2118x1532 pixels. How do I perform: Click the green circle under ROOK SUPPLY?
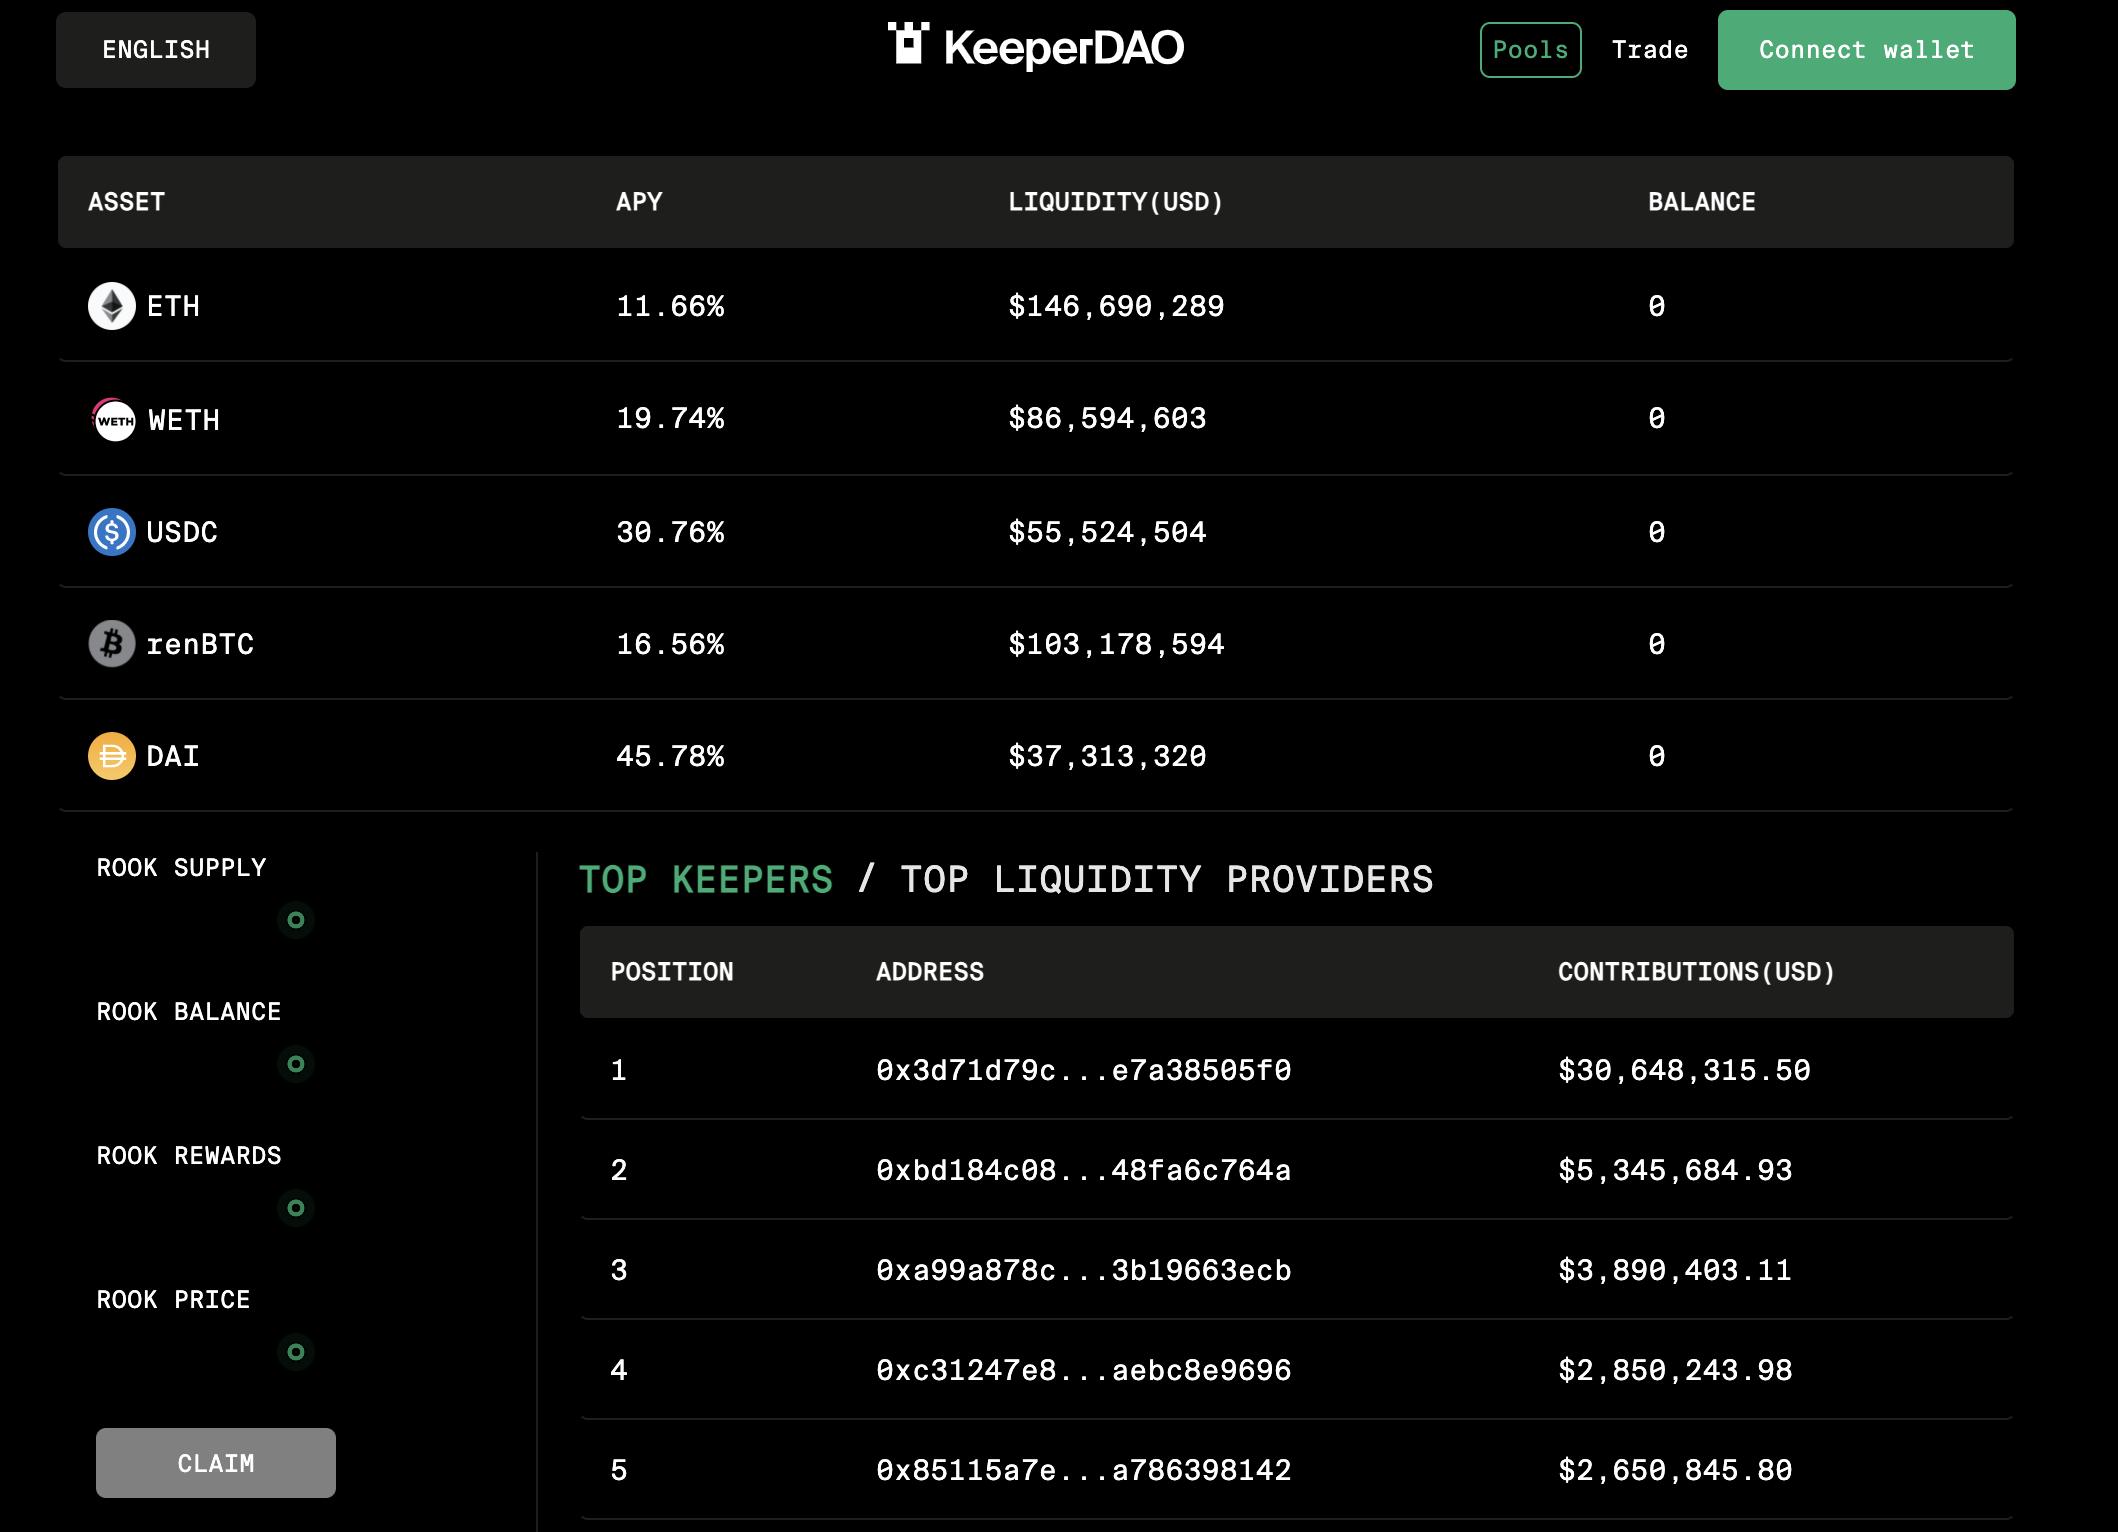296,920
